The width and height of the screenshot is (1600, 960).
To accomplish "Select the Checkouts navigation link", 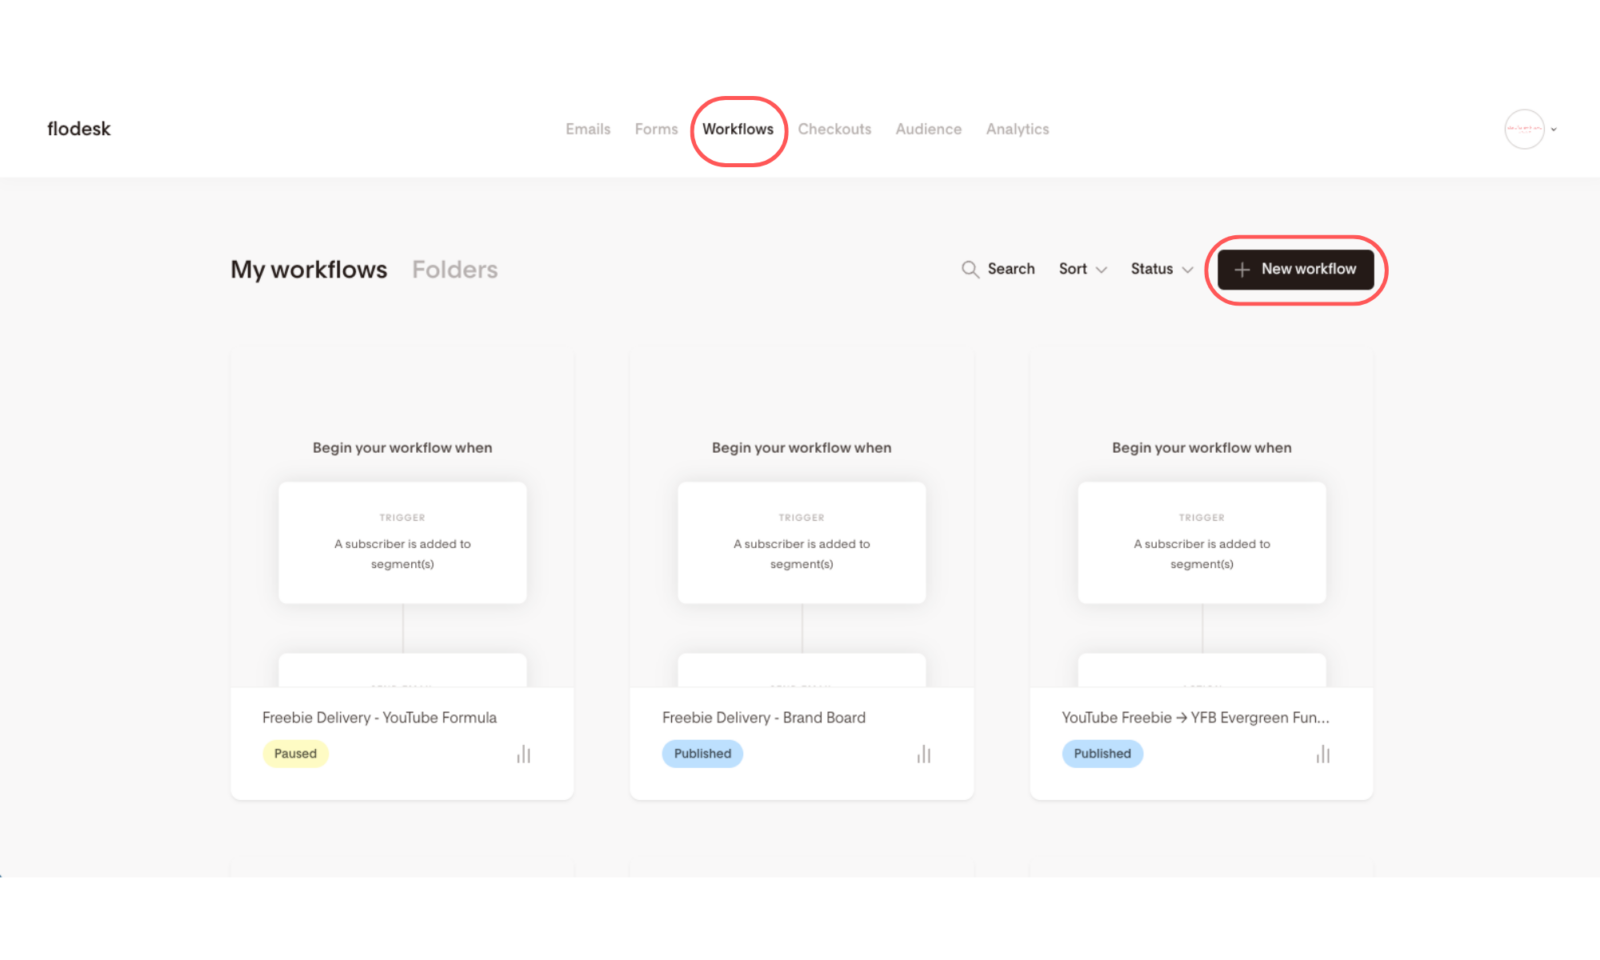I will click(835, 129).
